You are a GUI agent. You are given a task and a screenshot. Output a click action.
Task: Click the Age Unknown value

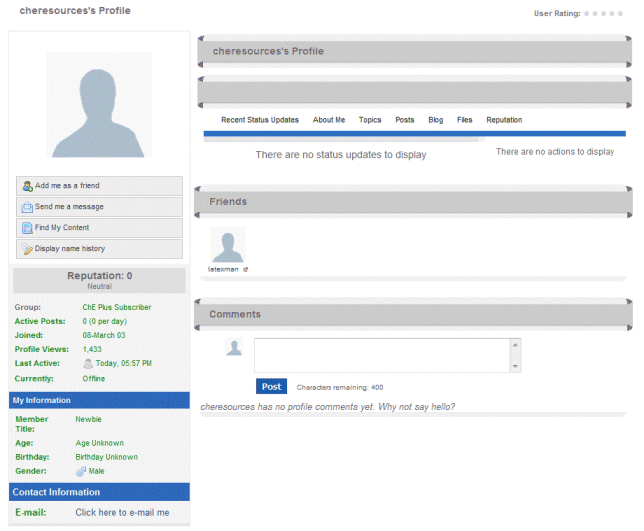pos(99,443)
